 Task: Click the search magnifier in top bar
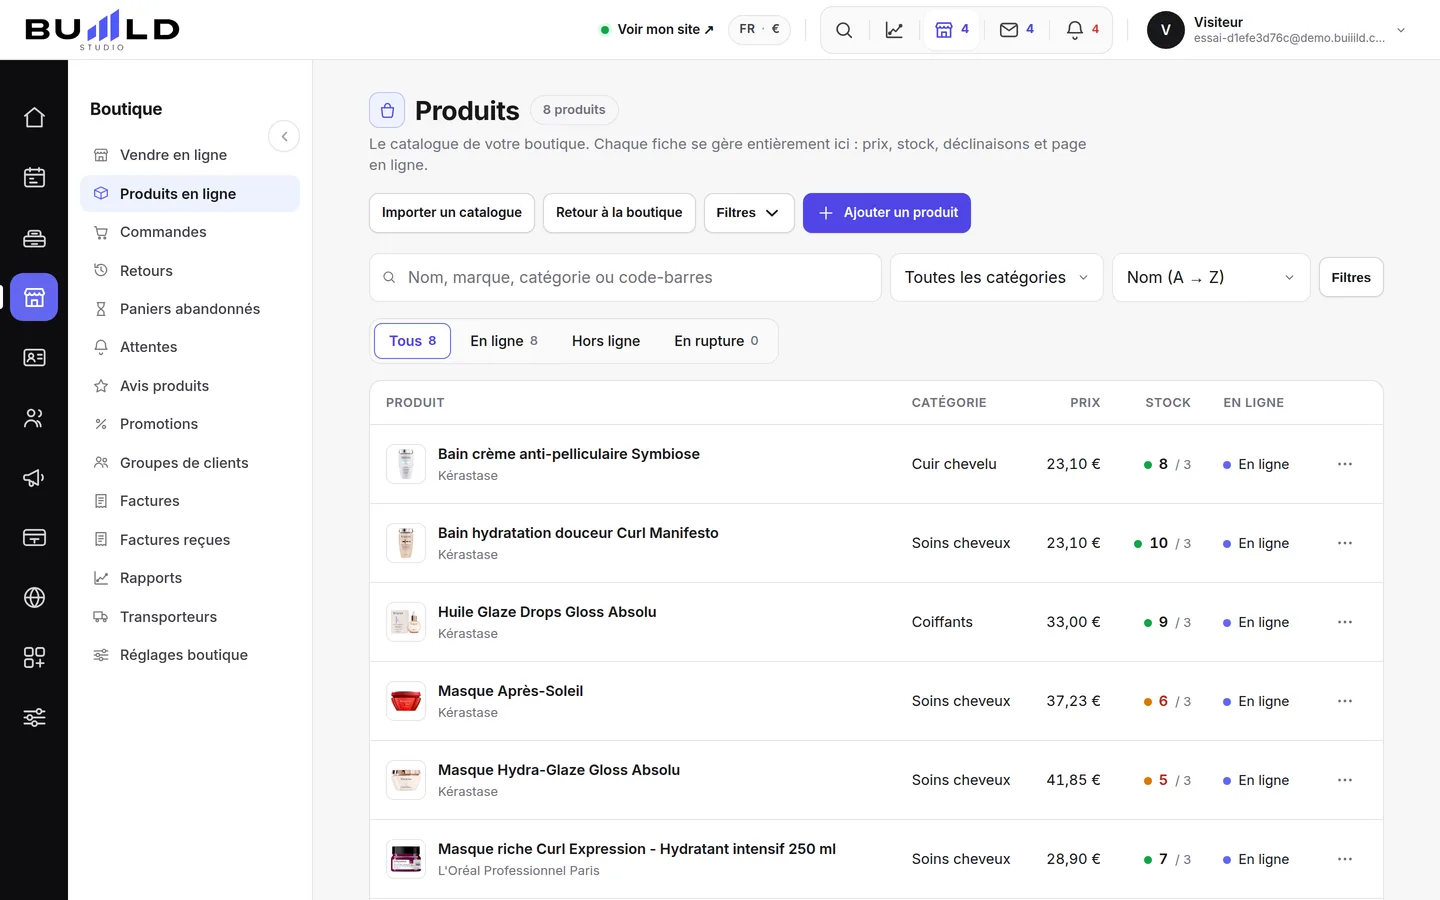point(844,30)
